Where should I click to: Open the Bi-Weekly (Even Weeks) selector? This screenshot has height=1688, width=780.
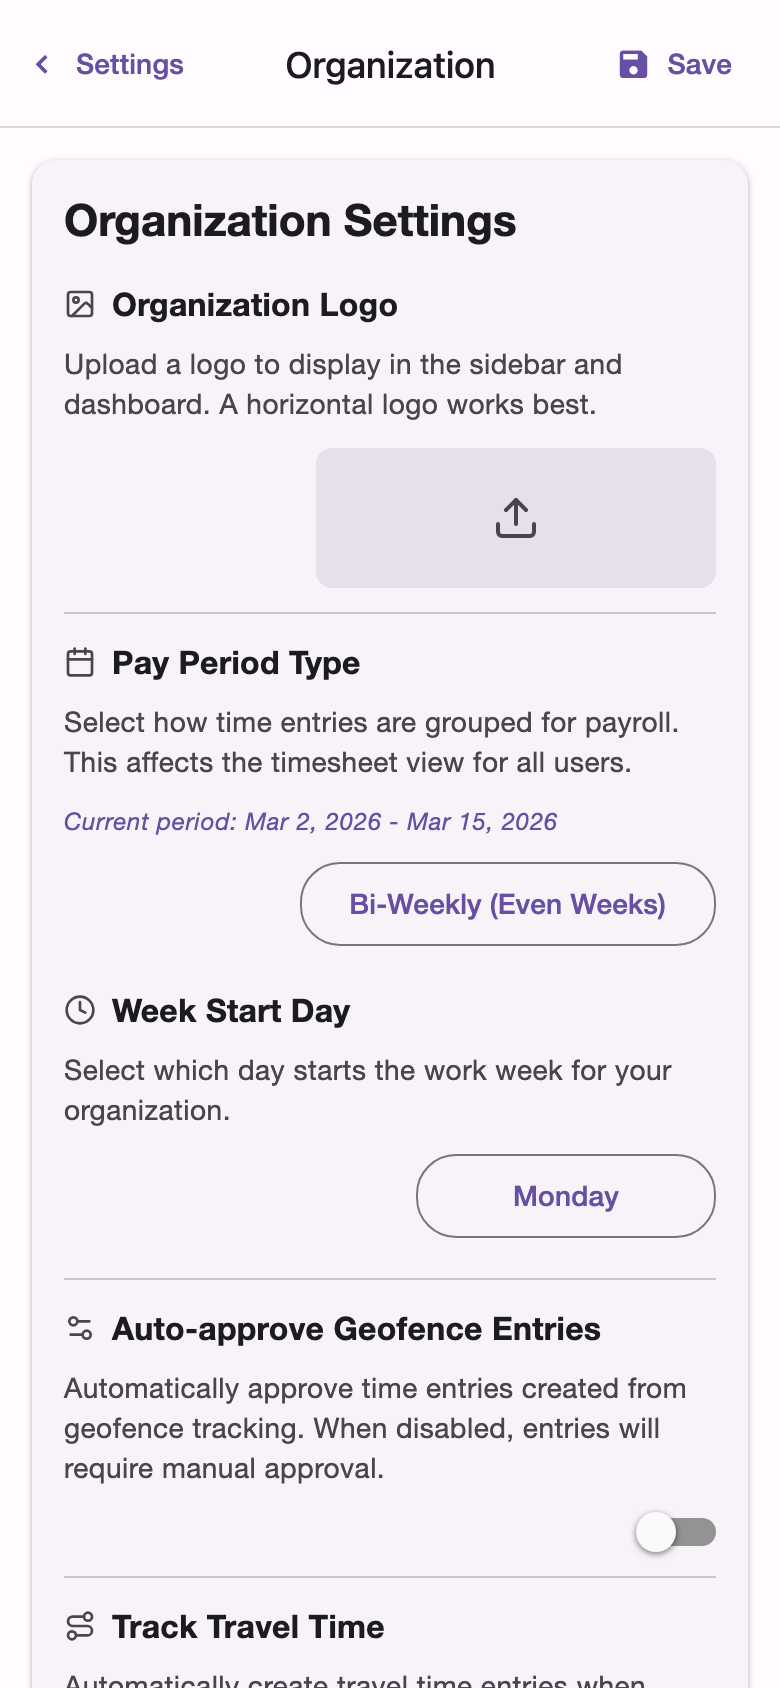(507, 903)
